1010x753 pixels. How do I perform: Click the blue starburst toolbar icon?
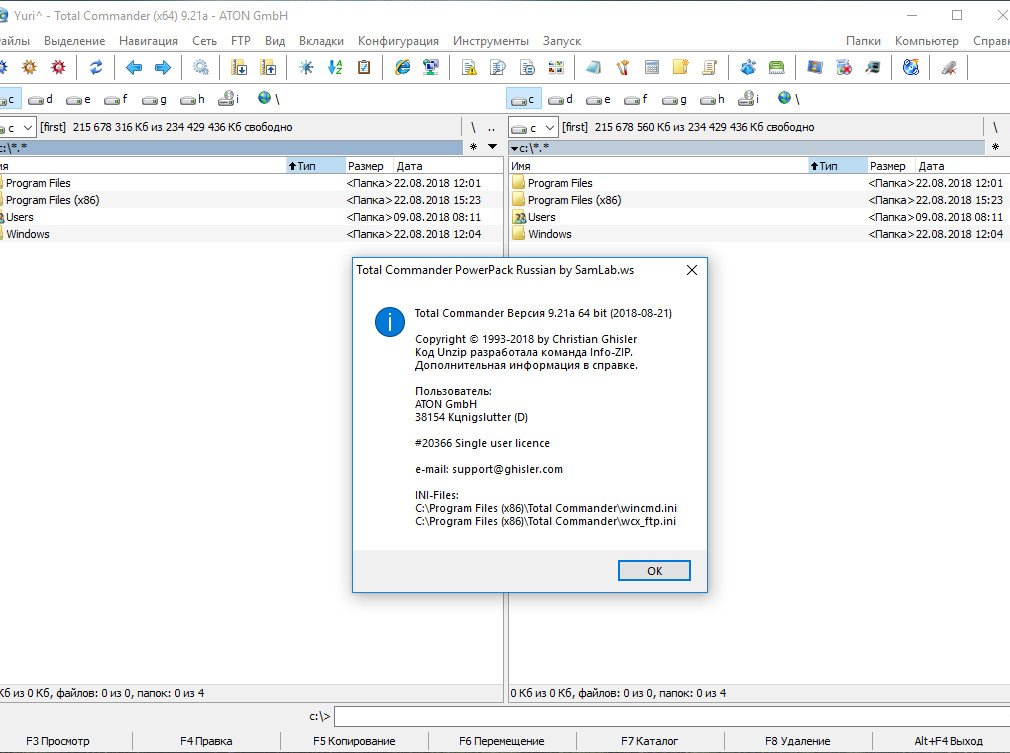coord(306,67)
